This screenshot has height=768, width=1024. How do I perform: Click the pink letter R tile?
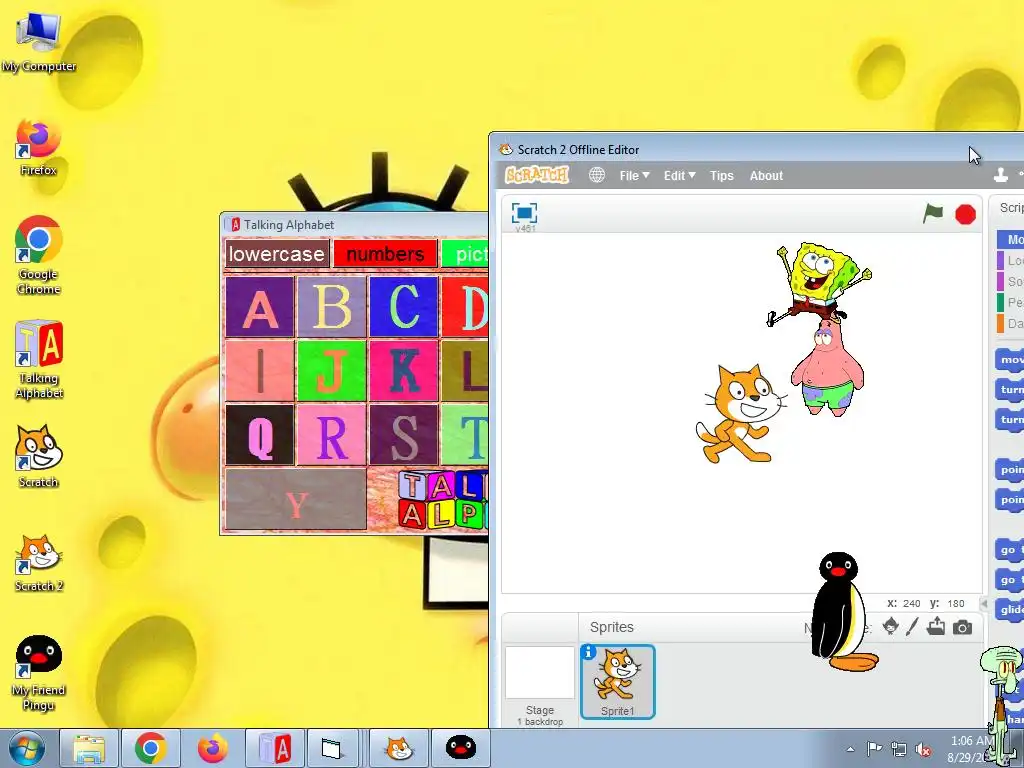pyautogui.click(x=332, y=435)
